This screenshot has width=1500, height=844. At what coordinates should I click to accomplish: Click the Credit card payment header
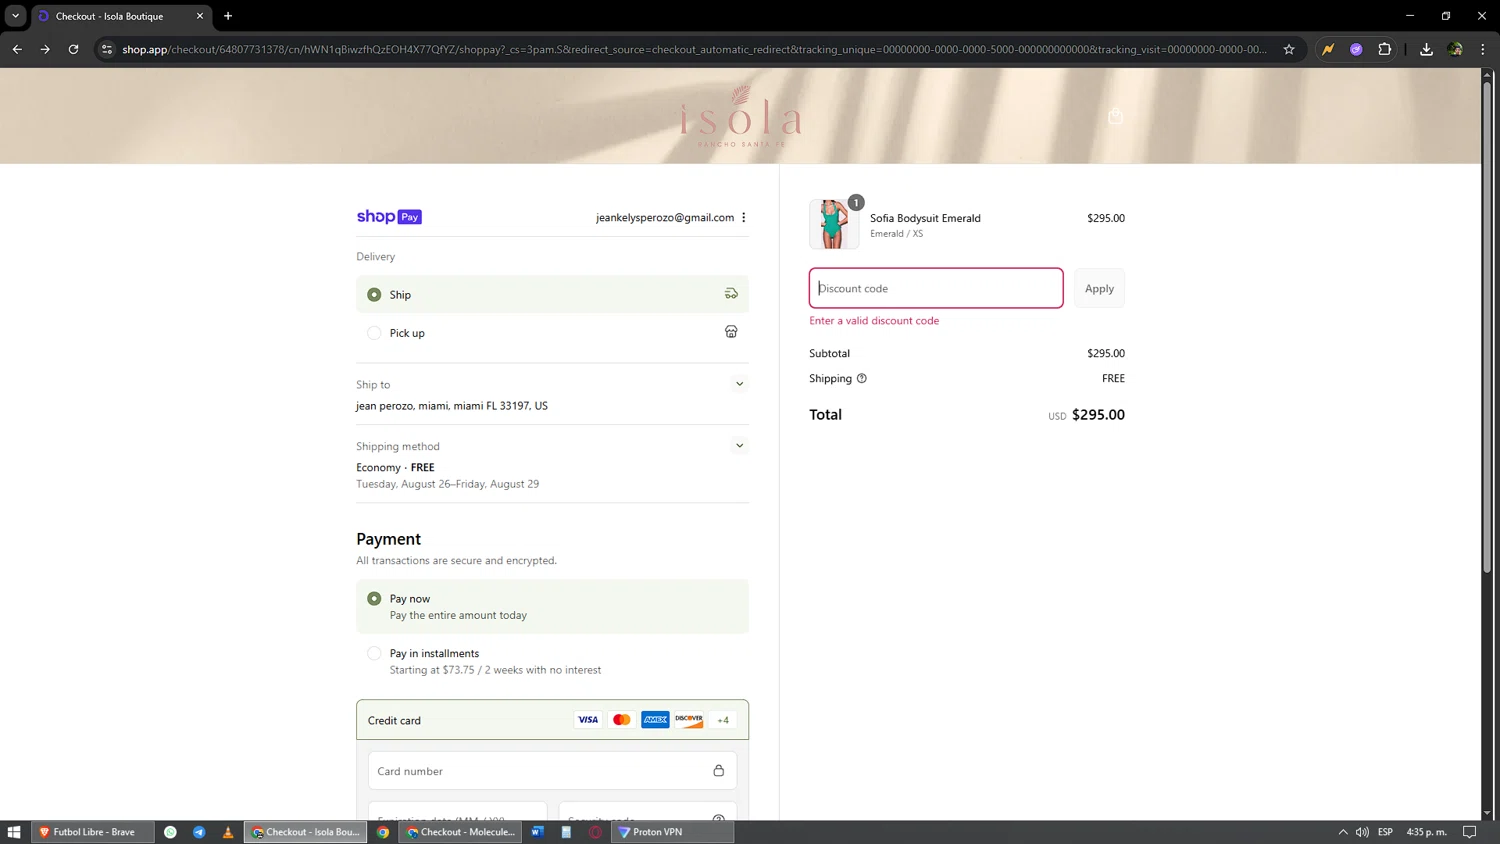pyautogui.click(x=552, y=720)
